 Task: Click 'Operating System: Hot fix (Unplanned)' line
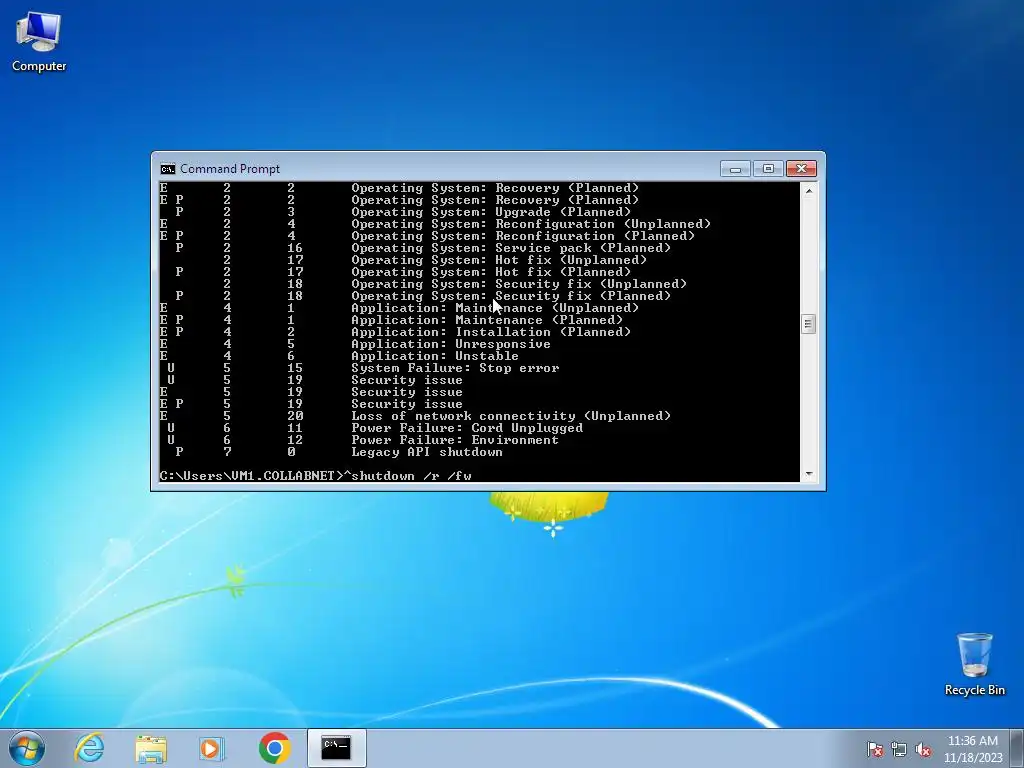click(499, 260)
